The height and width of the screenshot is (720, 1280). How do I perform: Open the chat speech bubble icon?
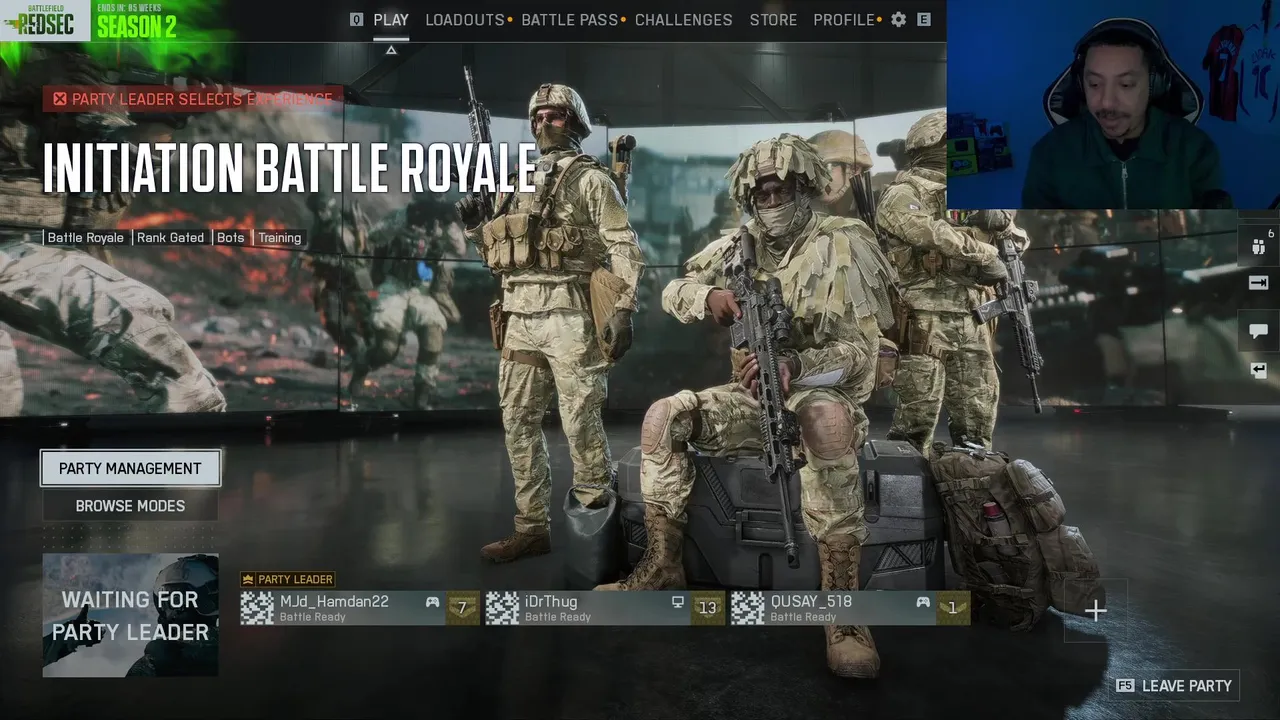1259,330
